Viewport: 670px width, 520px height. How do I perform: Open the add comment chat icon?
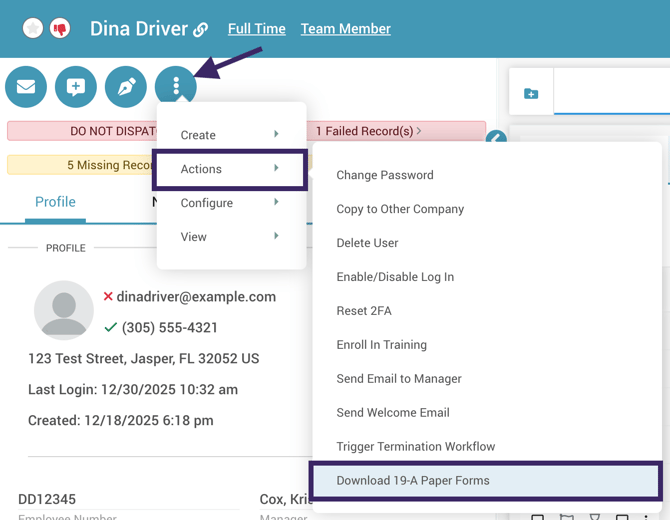[x=76, y=87]
